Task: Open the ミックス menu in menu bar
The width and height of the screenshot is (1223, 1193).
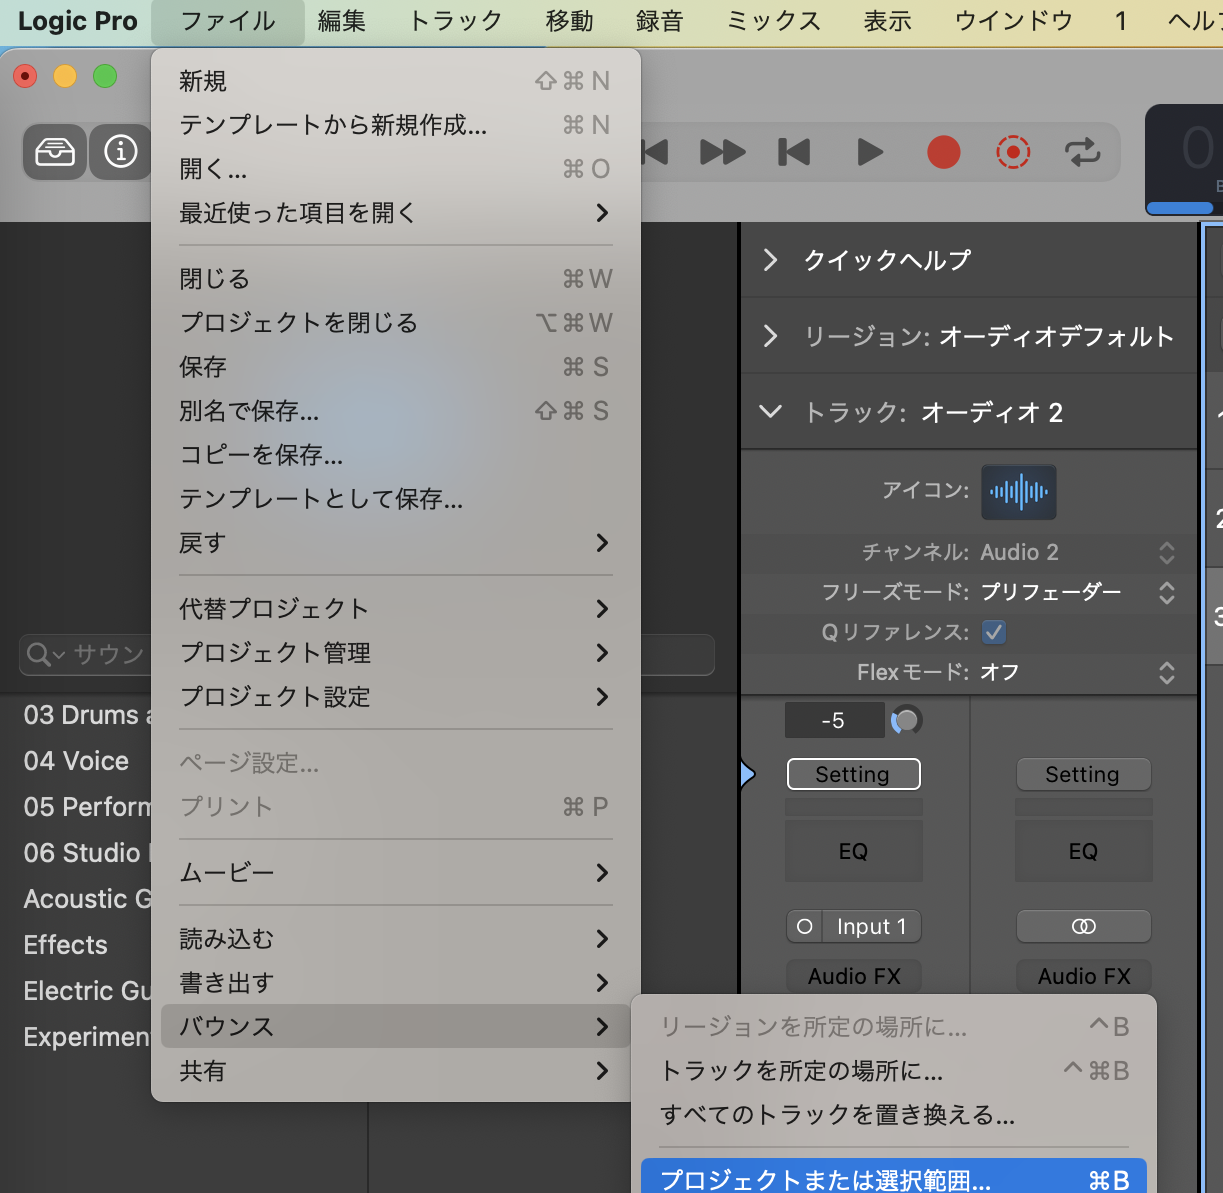Action: click(774, 21)
